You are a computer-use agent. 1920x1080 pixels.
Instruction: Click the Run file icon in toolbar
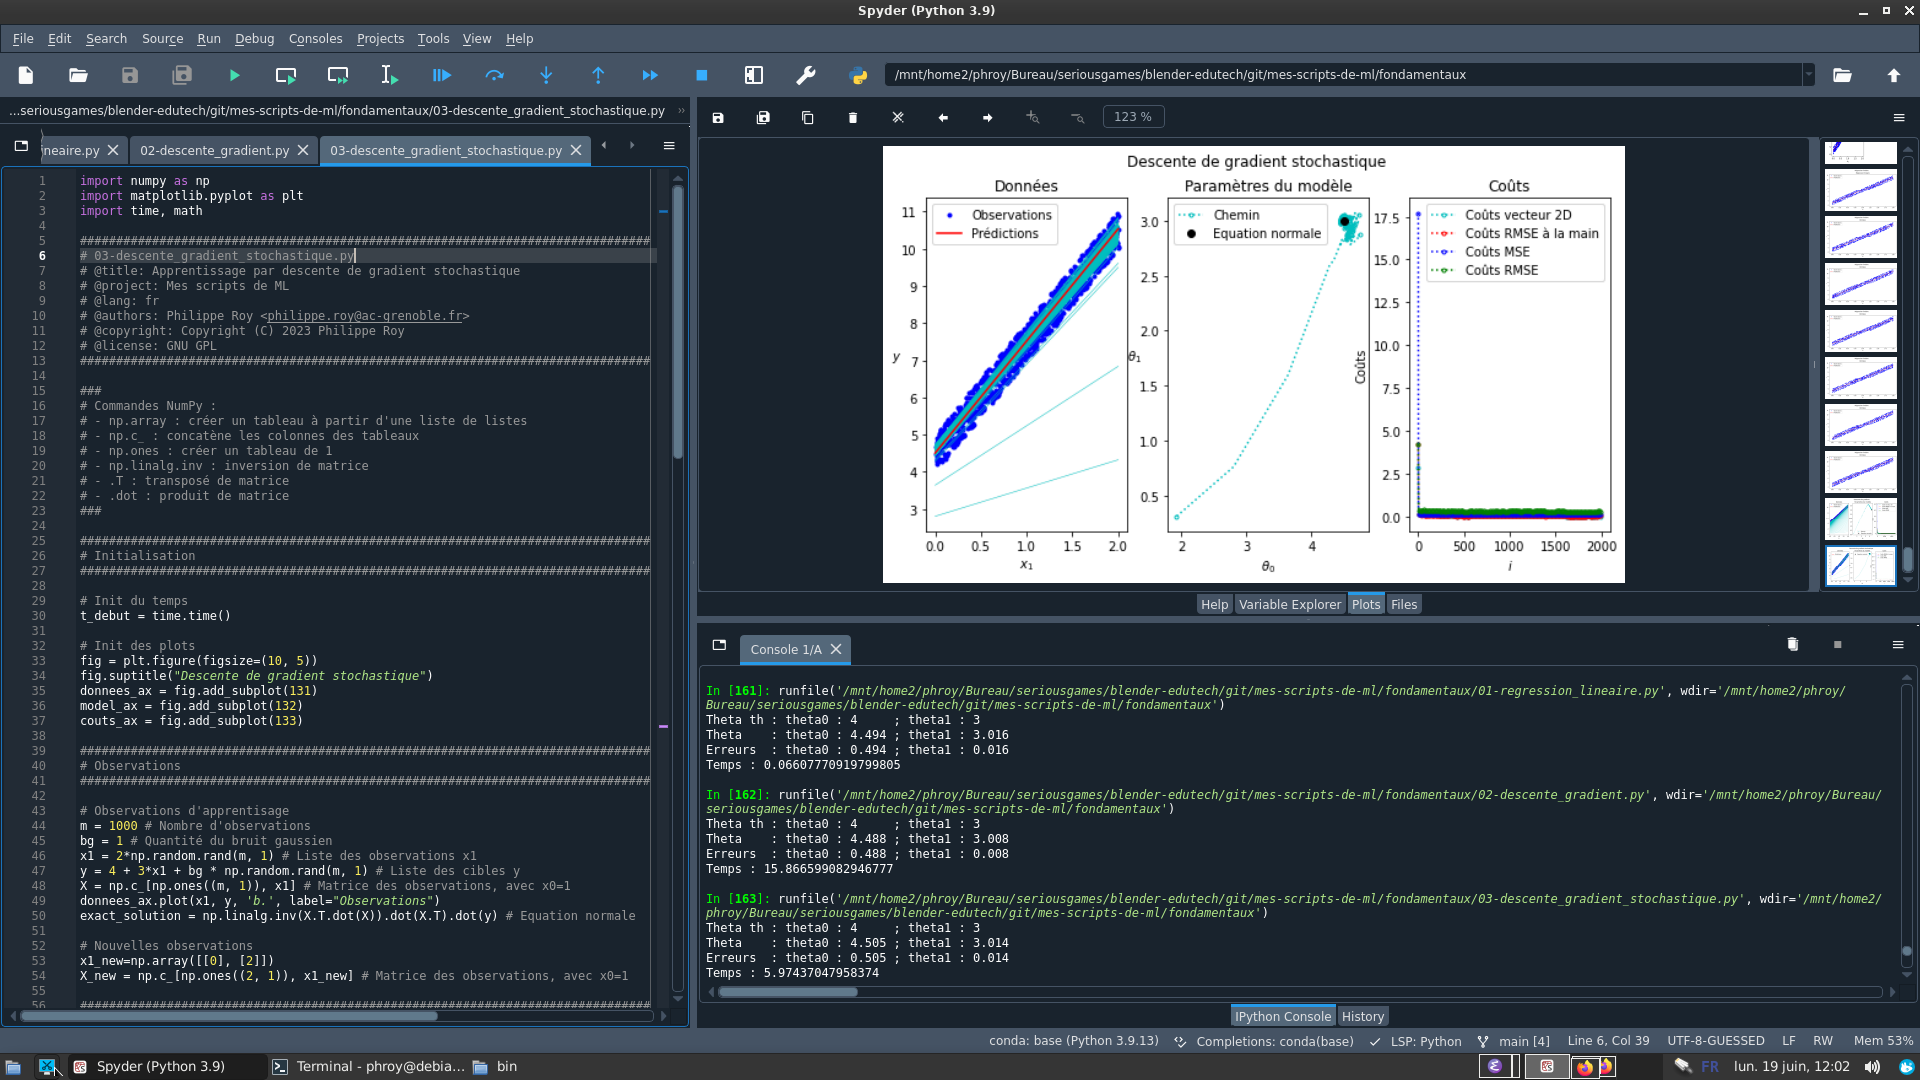coord(233,75)
